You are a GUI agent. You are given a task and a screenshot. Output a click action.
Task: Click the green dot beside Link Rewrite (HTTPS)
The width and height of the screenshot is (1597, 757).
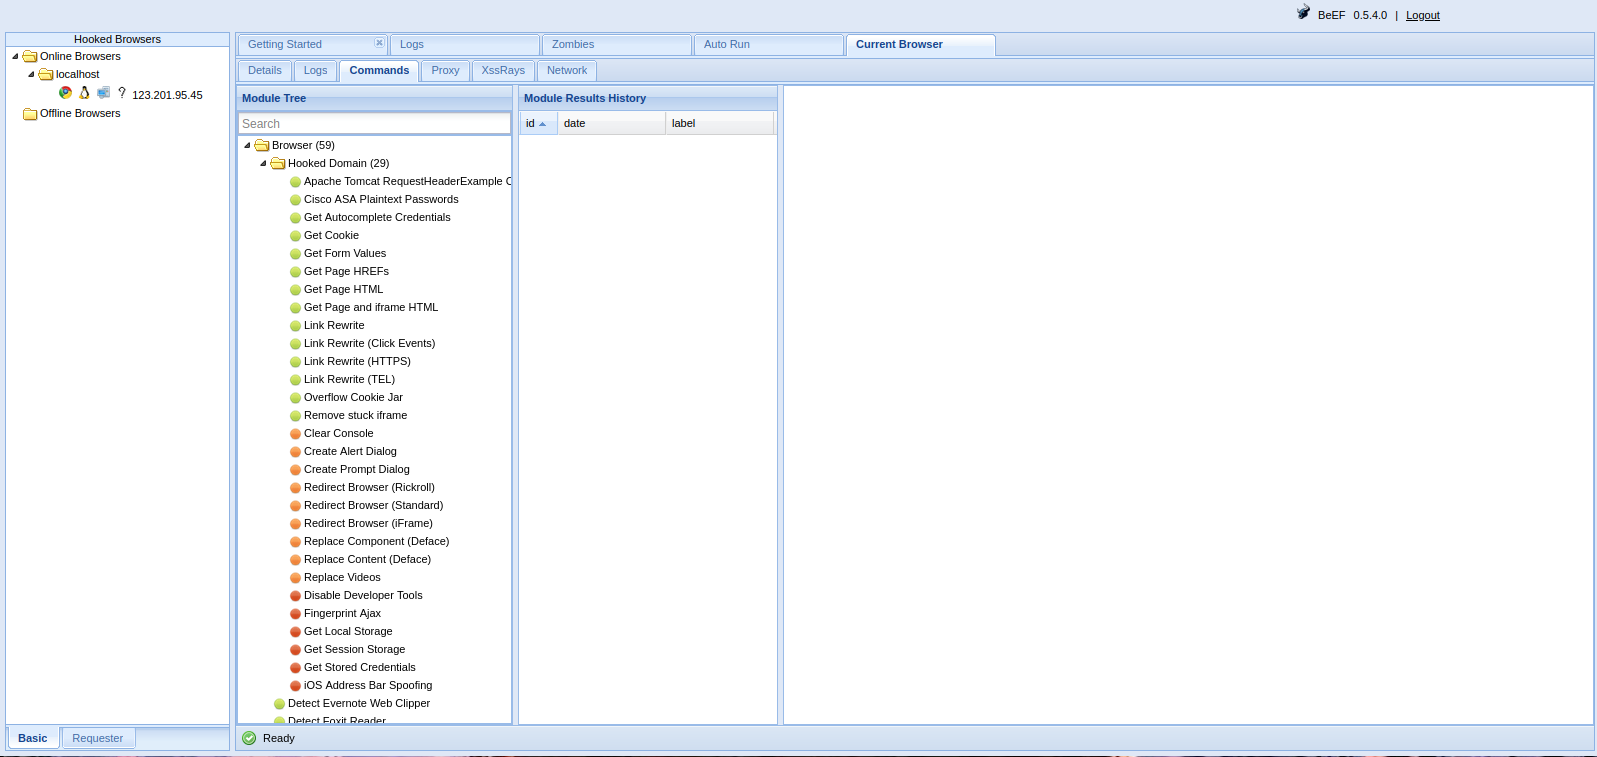click(295, 362)
